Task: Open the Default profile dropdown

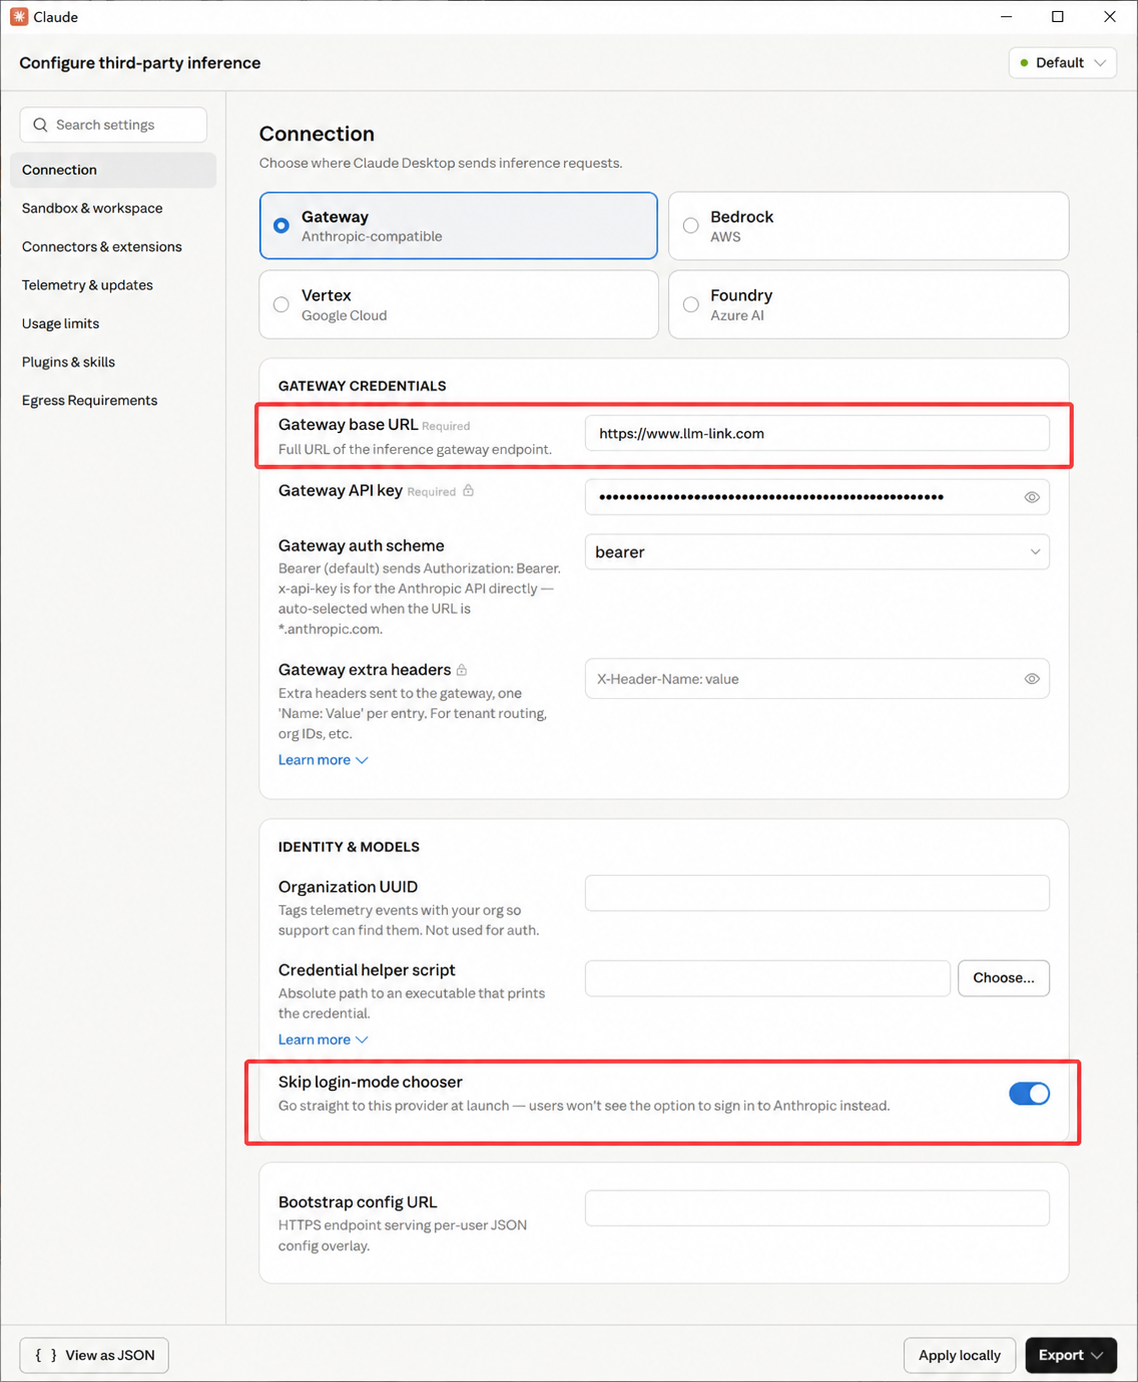Action: (x=1062, y=63)
